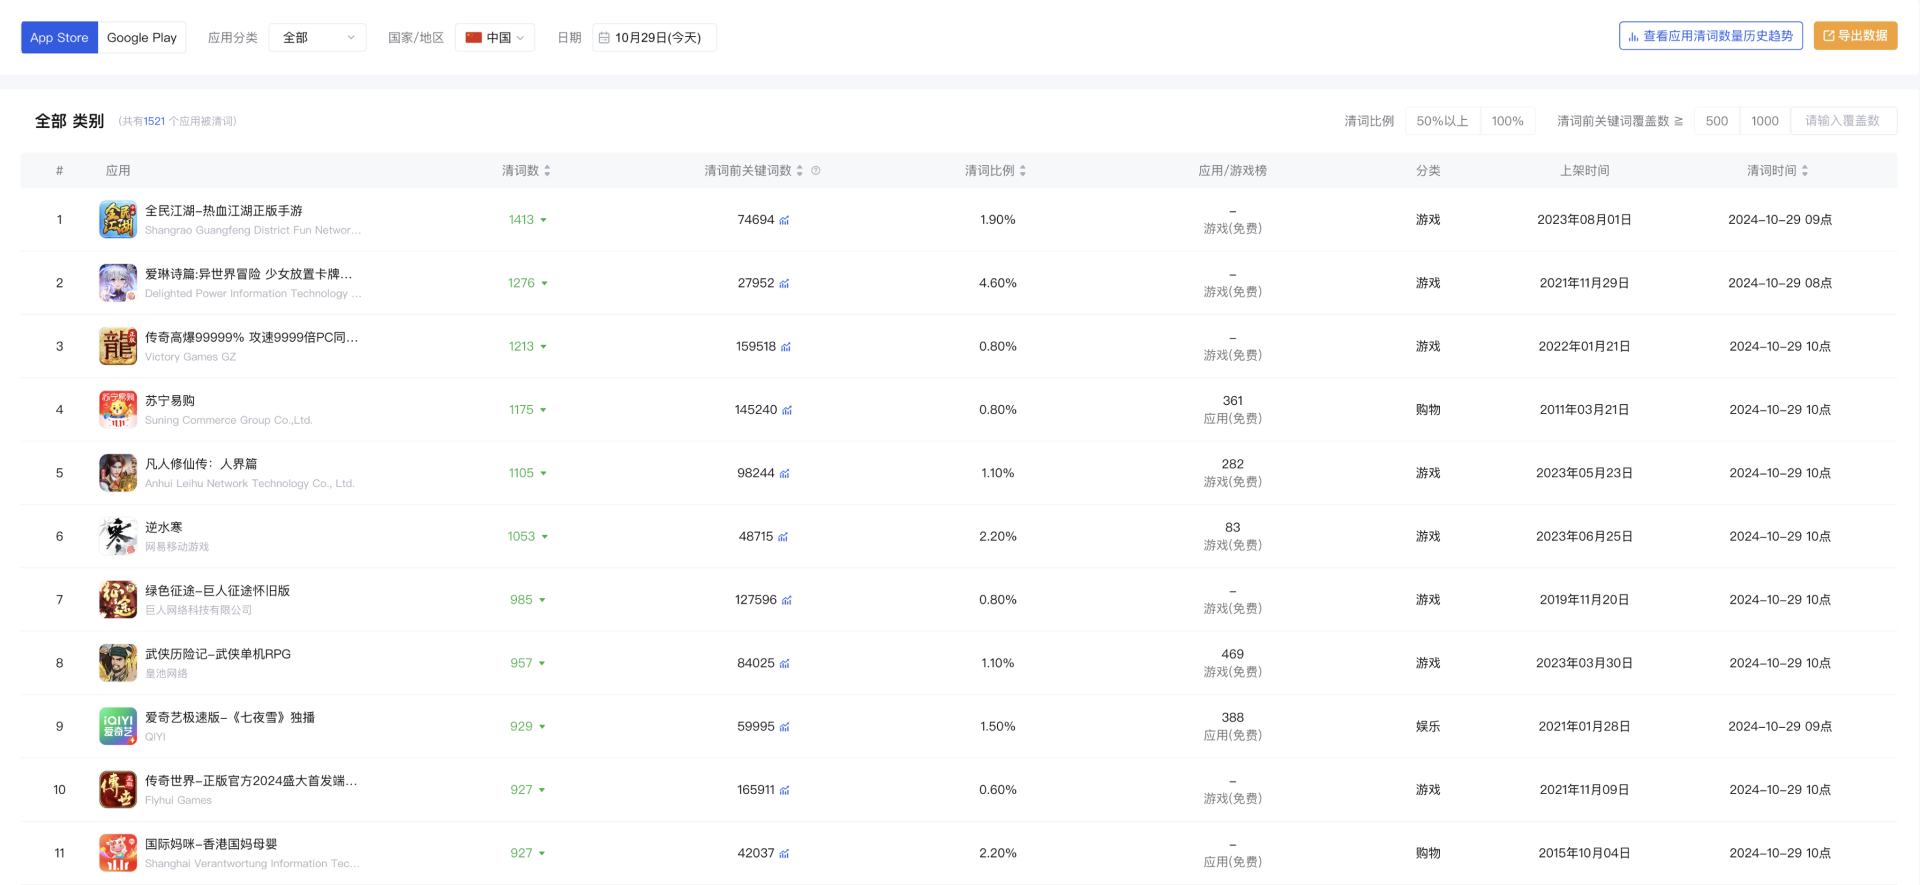The height and width of the screenshot is (885, 1920).
Task: Toggle the 50%以上 ratio filter
Action: [1442, 121]
